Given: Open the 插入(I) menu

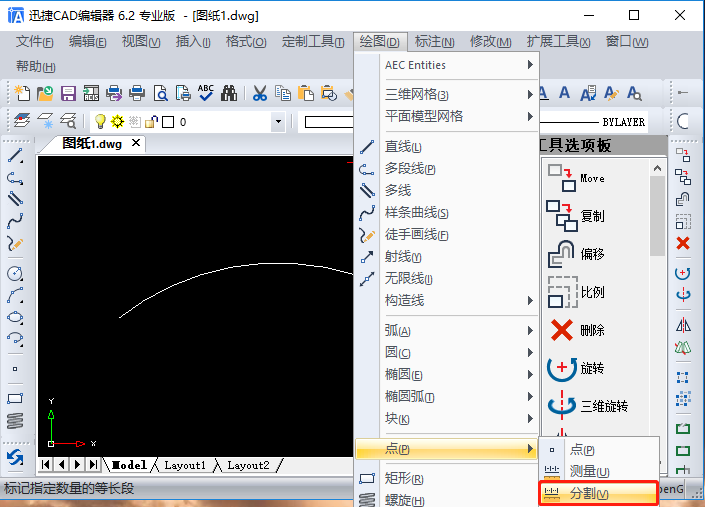Looking at the screenshot, I should [x=193, y=42].
